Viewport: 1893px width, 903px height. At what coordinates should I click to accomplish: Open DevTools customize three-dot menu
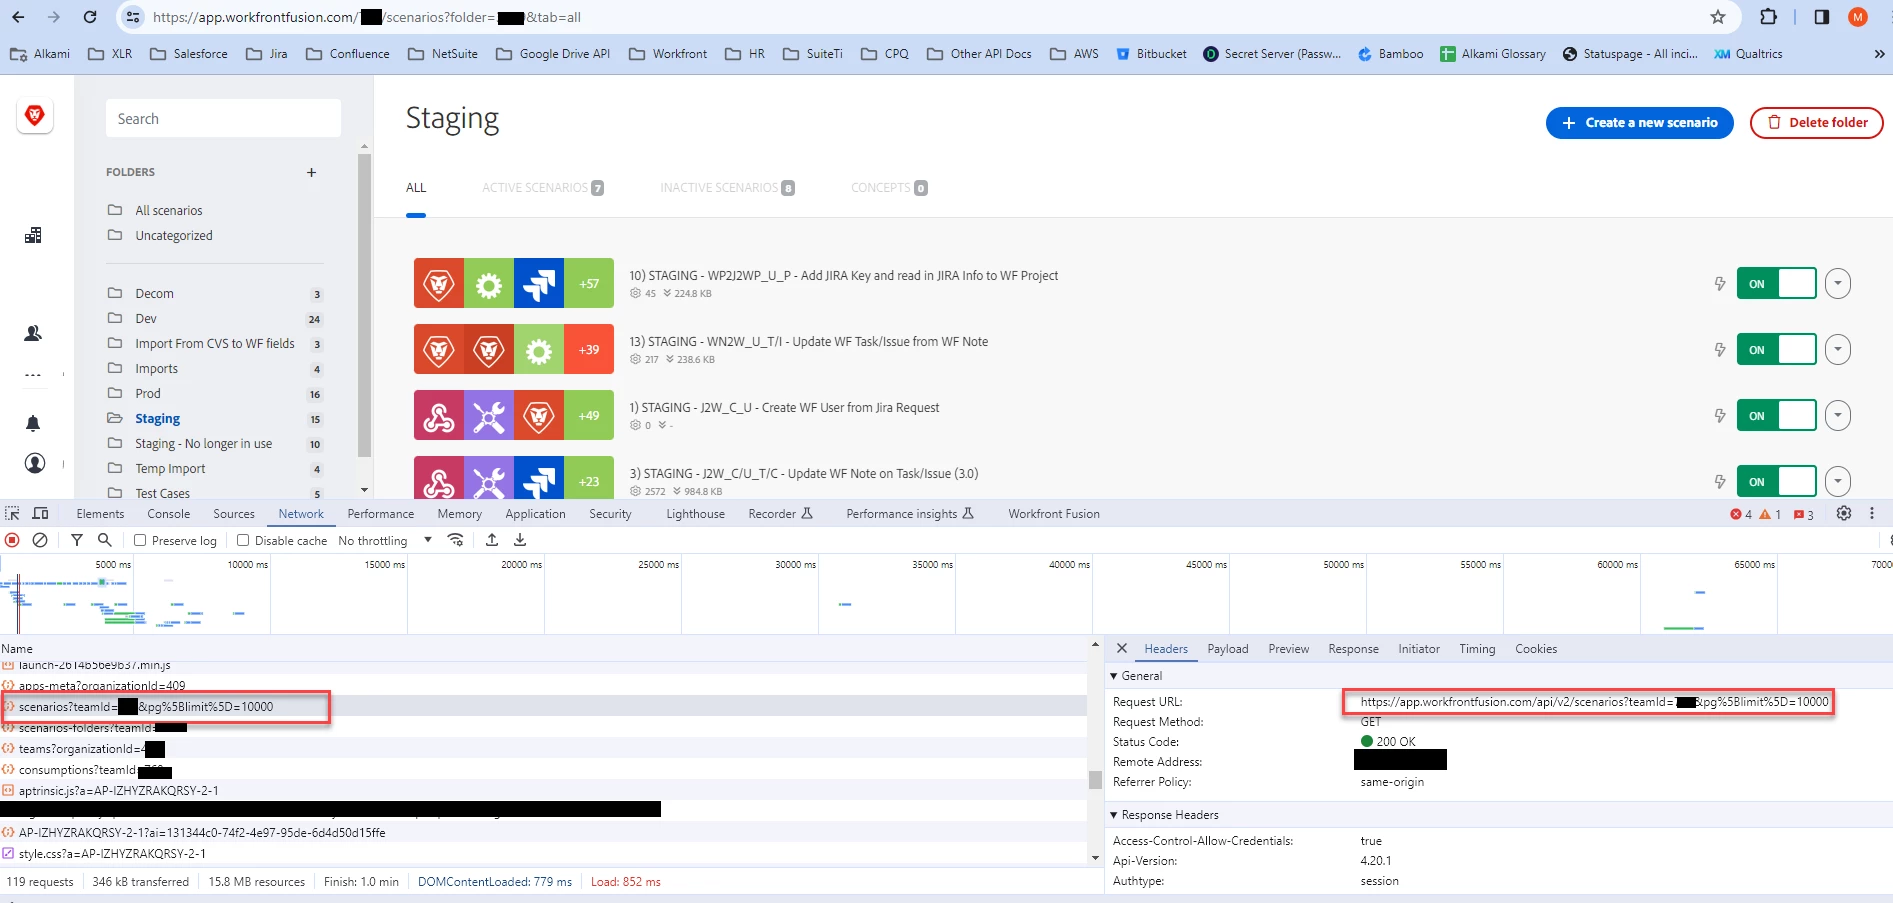pyautogui.click(x=1872, y=514)
